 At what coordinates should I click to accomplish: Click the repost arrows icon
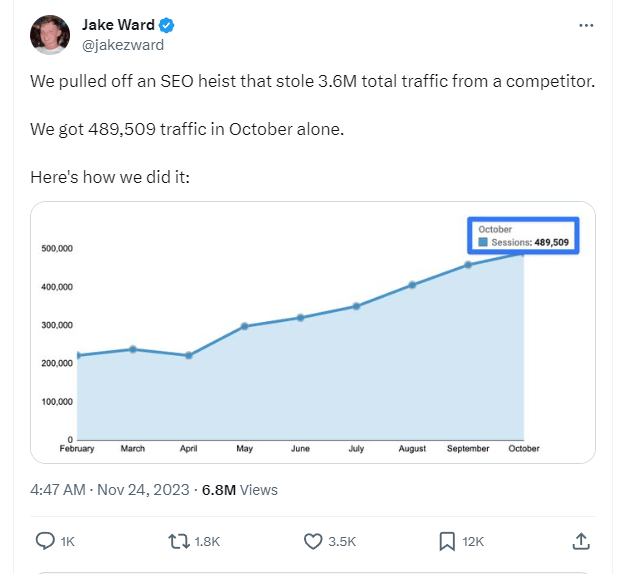[x=179, y=541]
